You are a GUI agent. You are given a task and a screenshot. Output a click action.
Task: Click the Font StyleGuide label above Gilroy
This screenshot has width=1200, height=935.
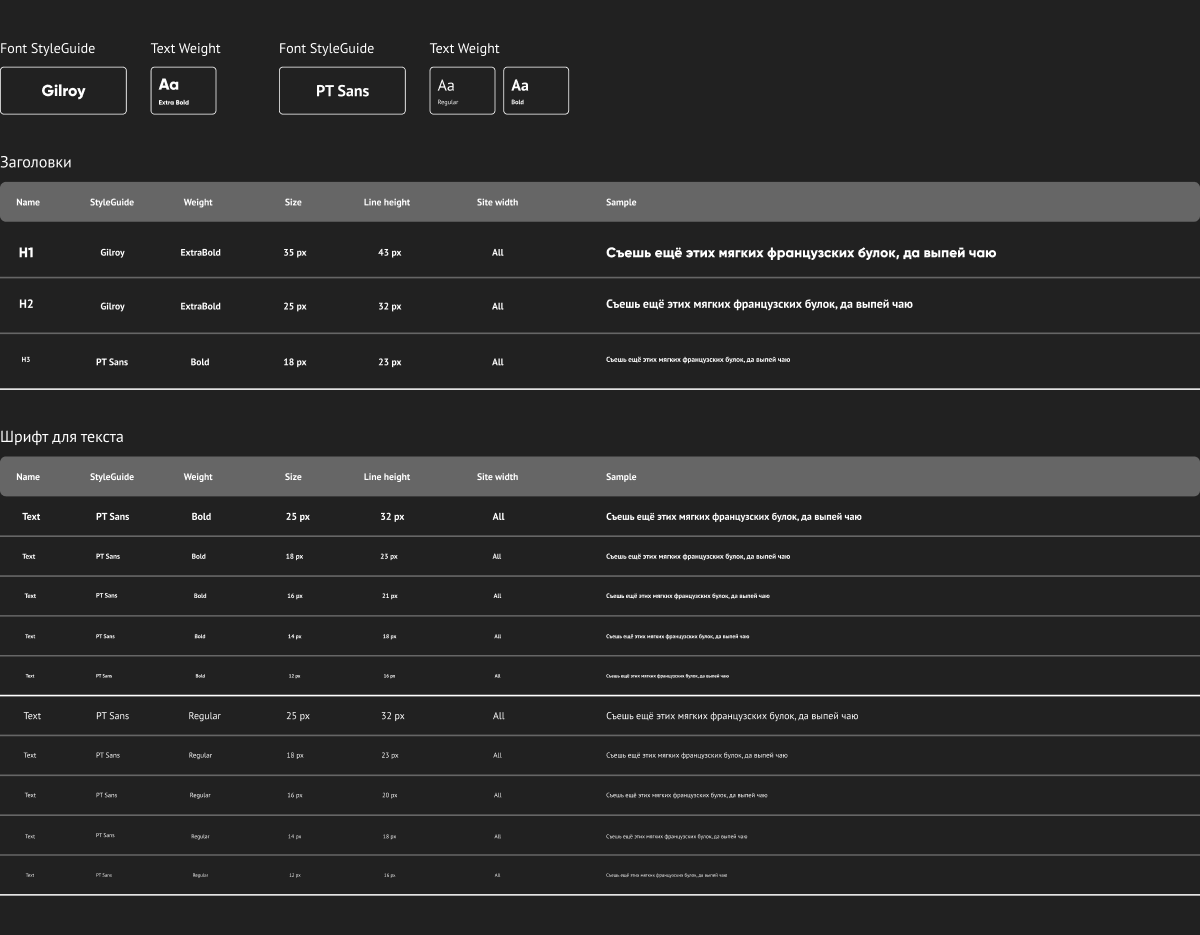click(48, 48)
